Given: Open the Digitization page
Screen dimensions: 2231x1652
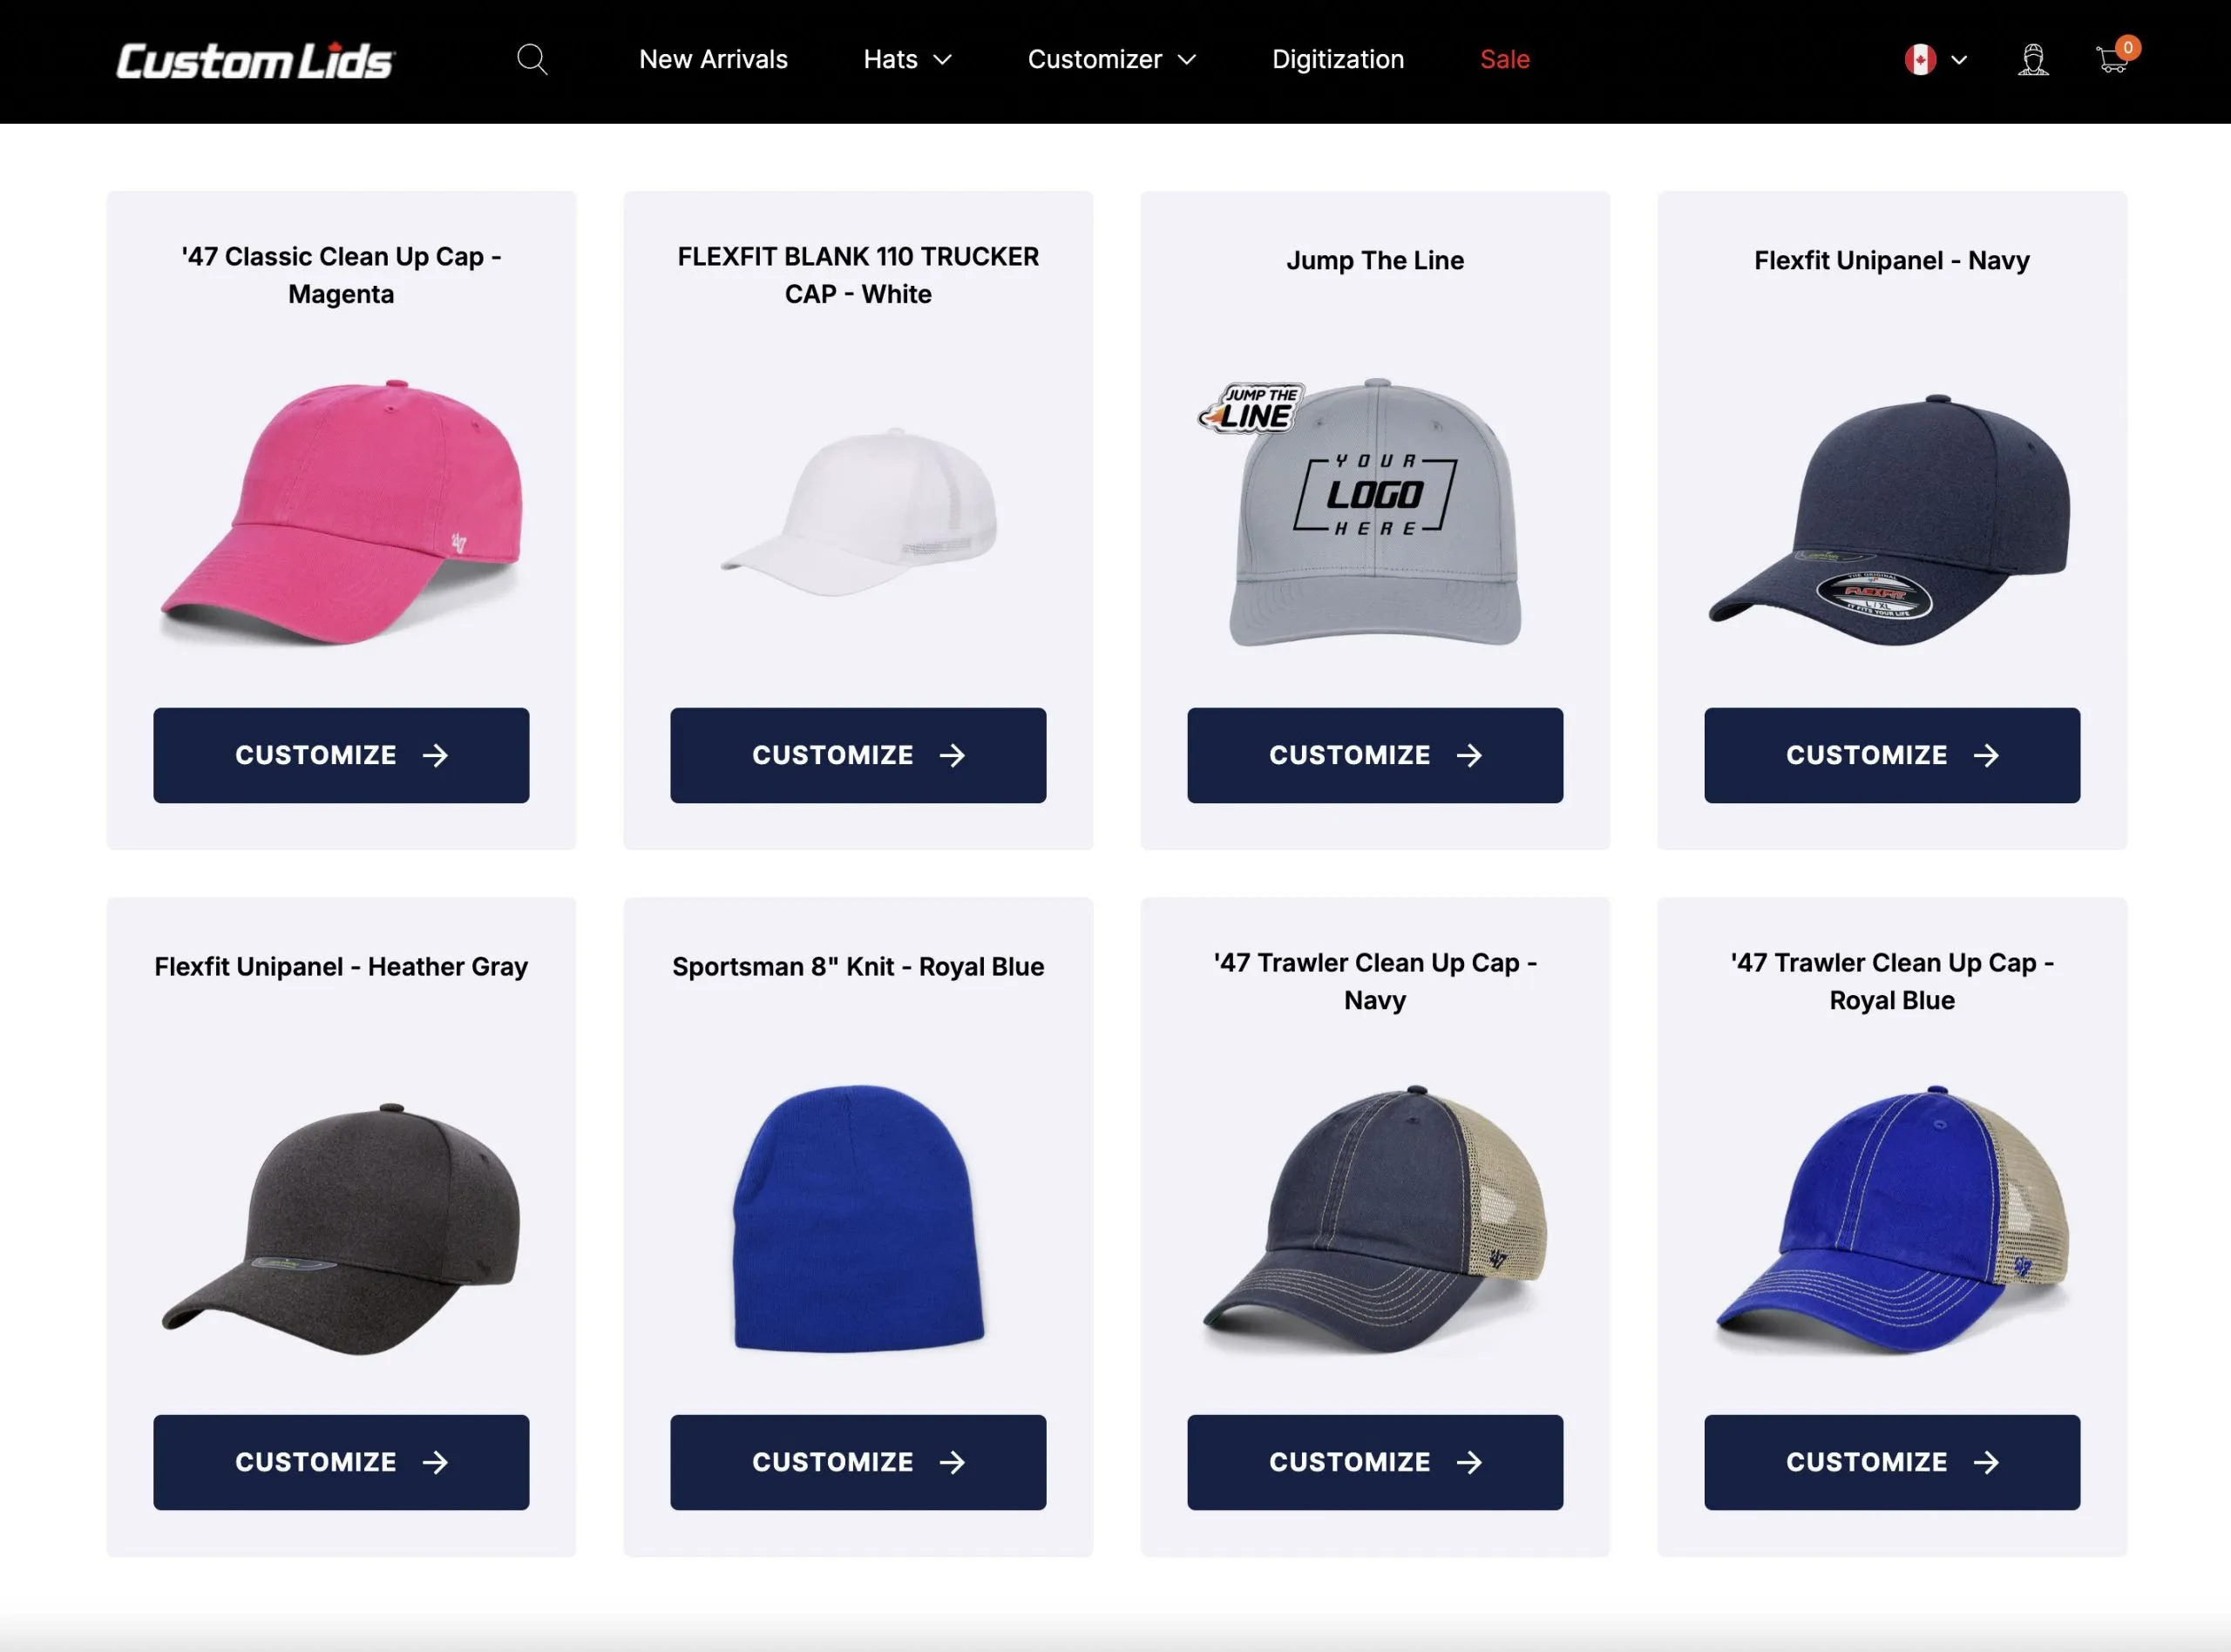Looking at the screenshot, I should (x=1338, y=60).
